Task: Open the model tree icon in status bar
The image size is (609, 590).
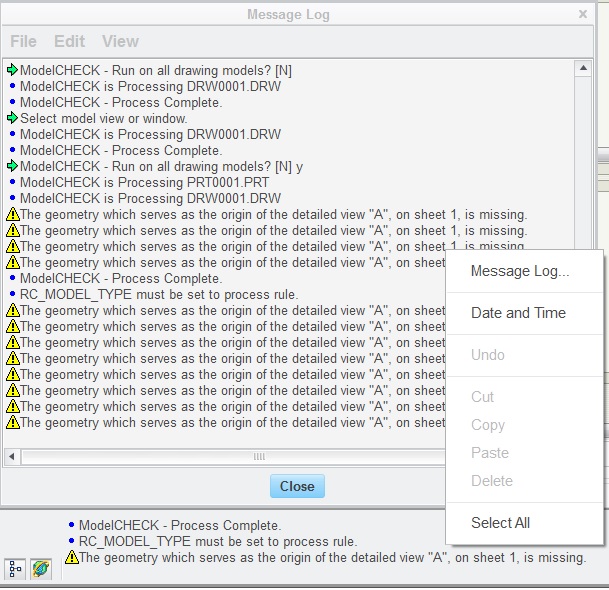Action: click(15, 569)
